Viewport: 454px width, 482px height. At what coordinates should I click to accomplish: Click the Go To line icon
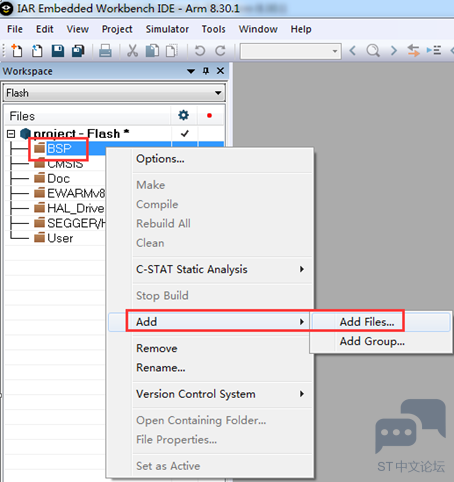point(434,51)
